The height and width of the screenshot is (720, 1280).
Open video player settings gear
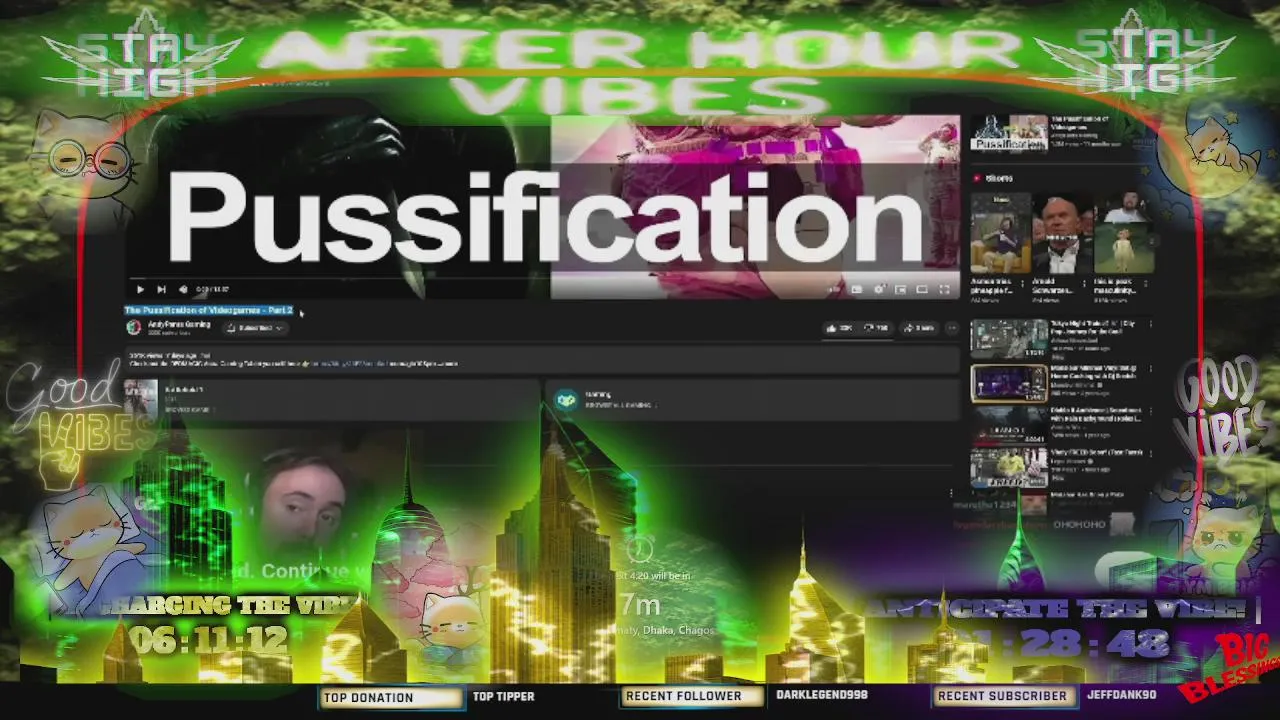click(x=879, y=290)
